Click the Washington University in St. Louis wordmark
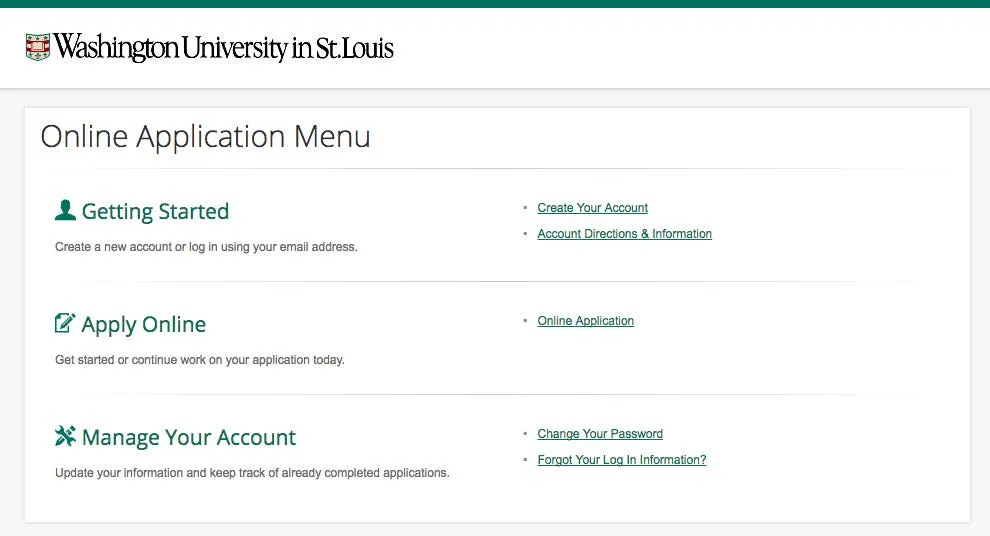 click(224, 47)
